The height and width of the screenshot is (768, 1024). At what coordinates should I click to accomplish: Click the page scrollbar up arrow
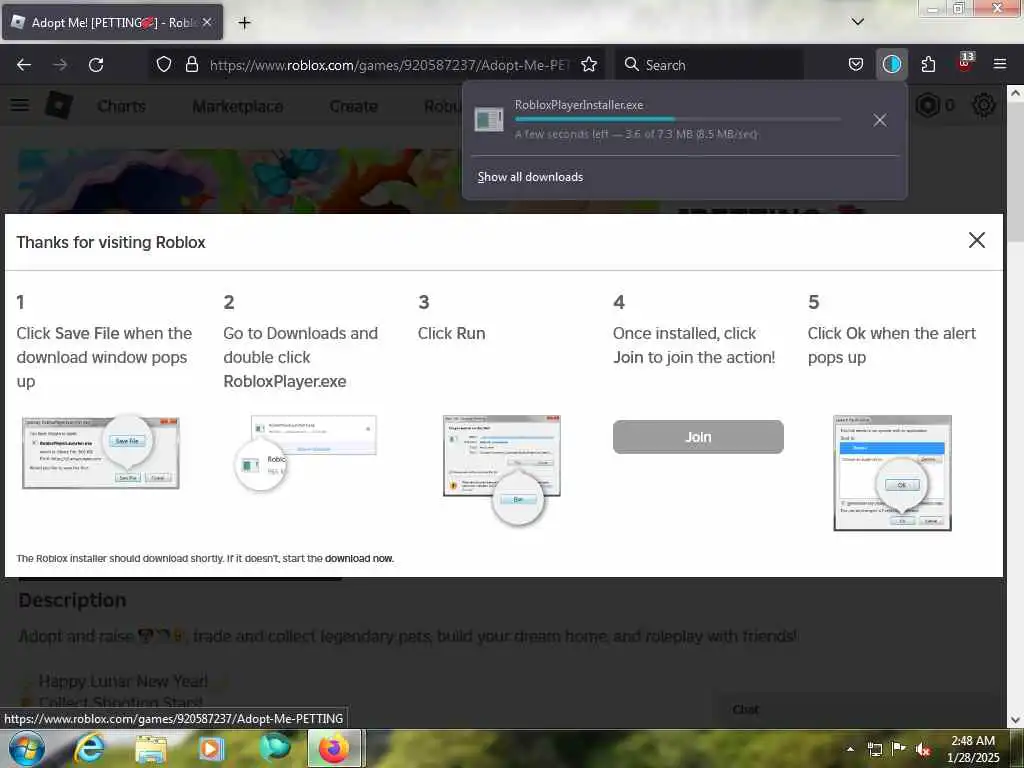[x=1015, y=93]
